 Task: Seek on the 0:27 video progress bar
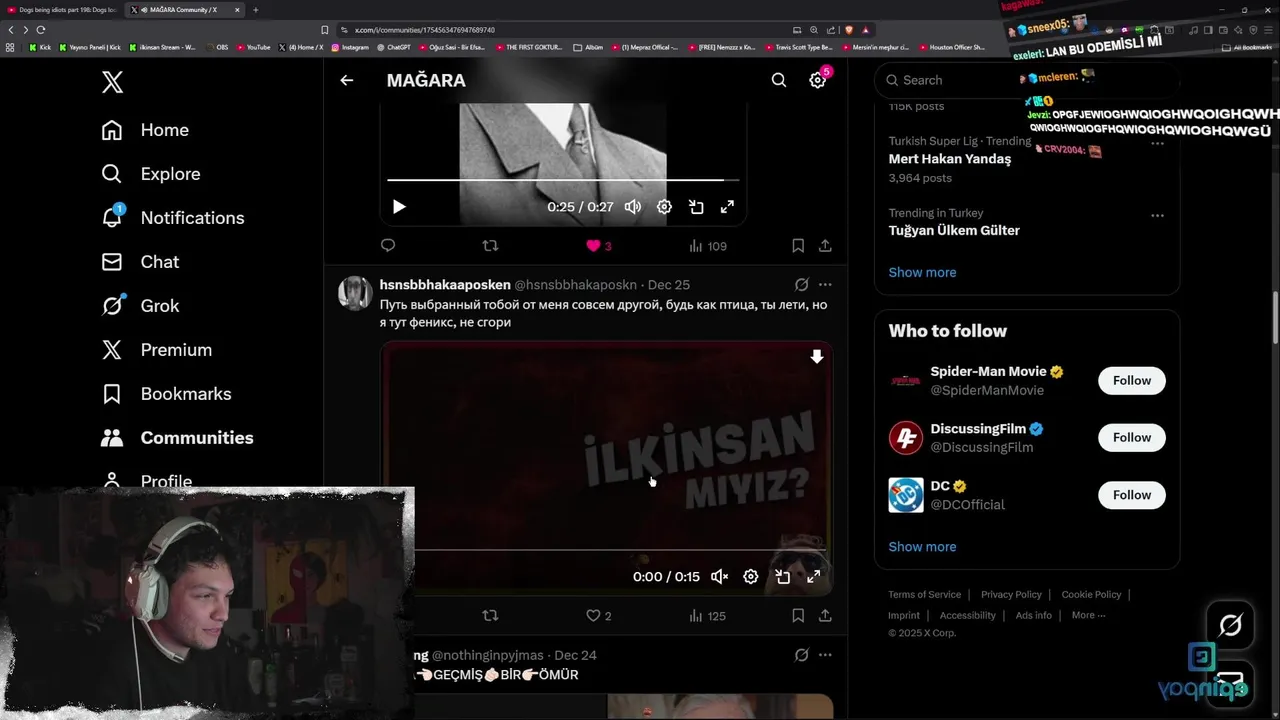(563, 180)
